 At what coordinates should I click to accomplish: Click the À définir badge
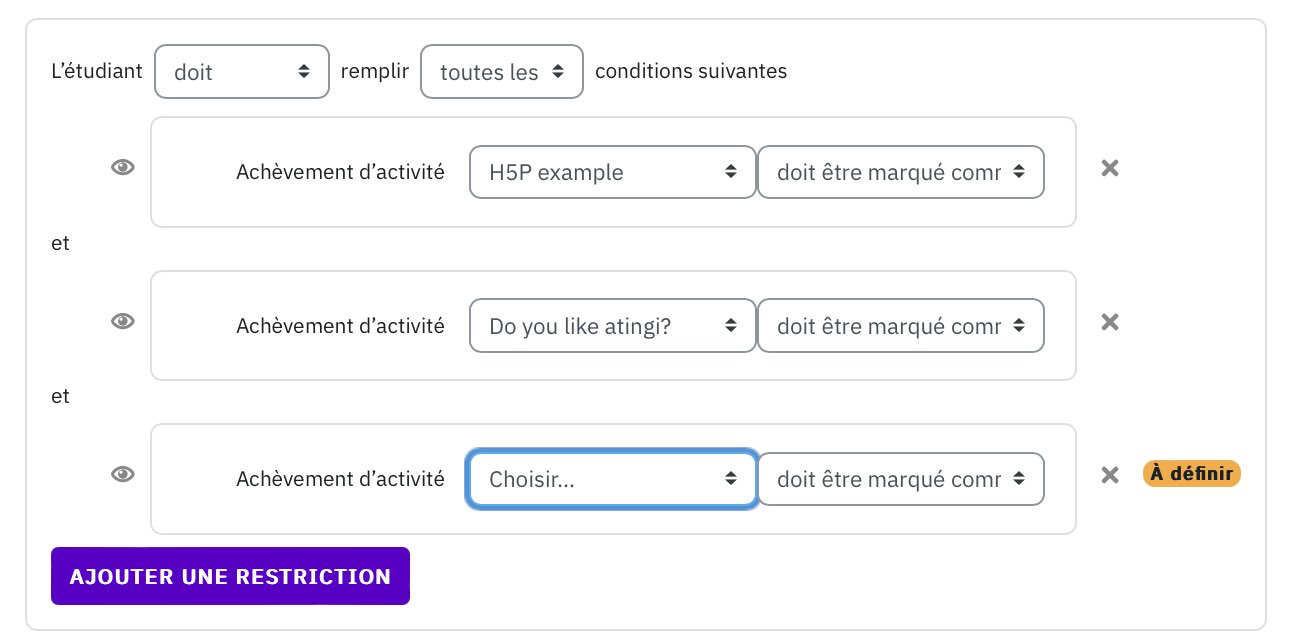tap(1192, 473)
